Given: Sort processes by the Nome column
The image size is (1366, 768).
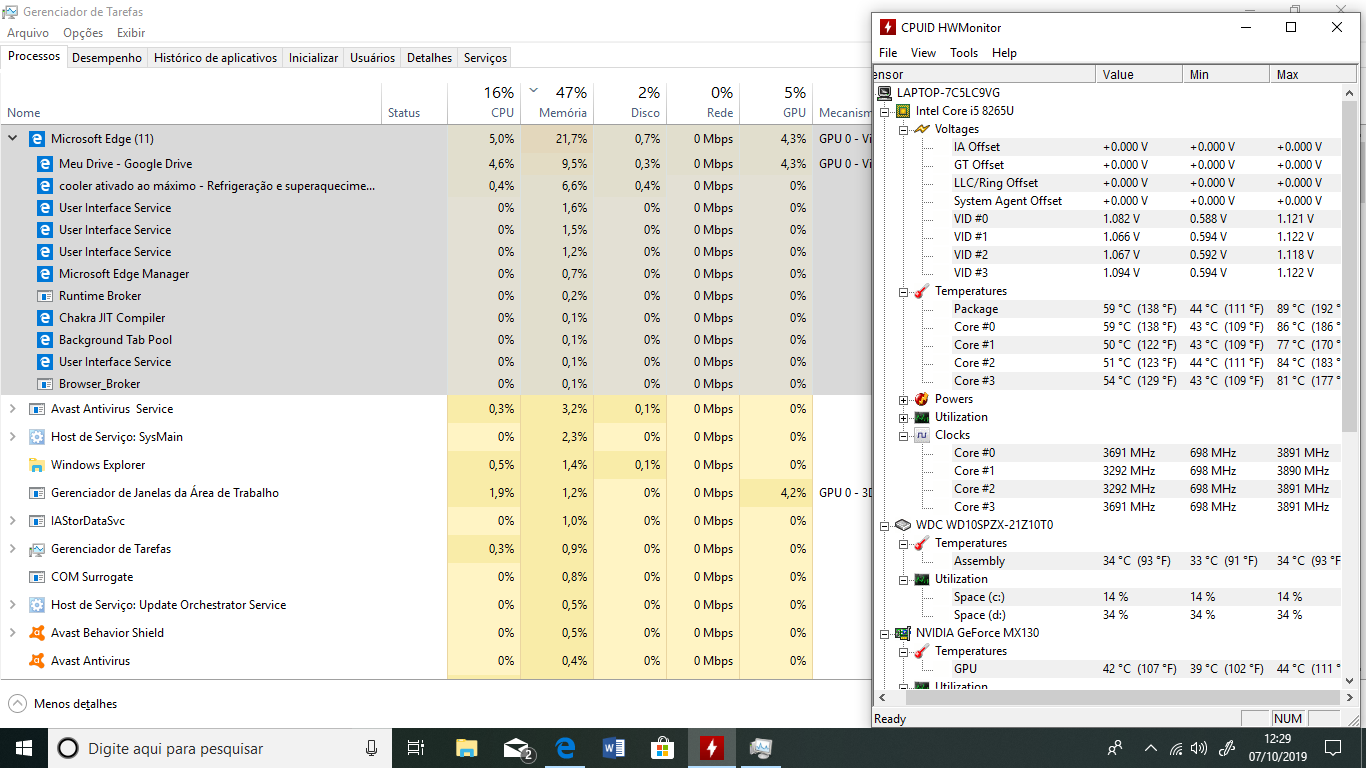Looking at the screenshot, I should pos(191,102).
